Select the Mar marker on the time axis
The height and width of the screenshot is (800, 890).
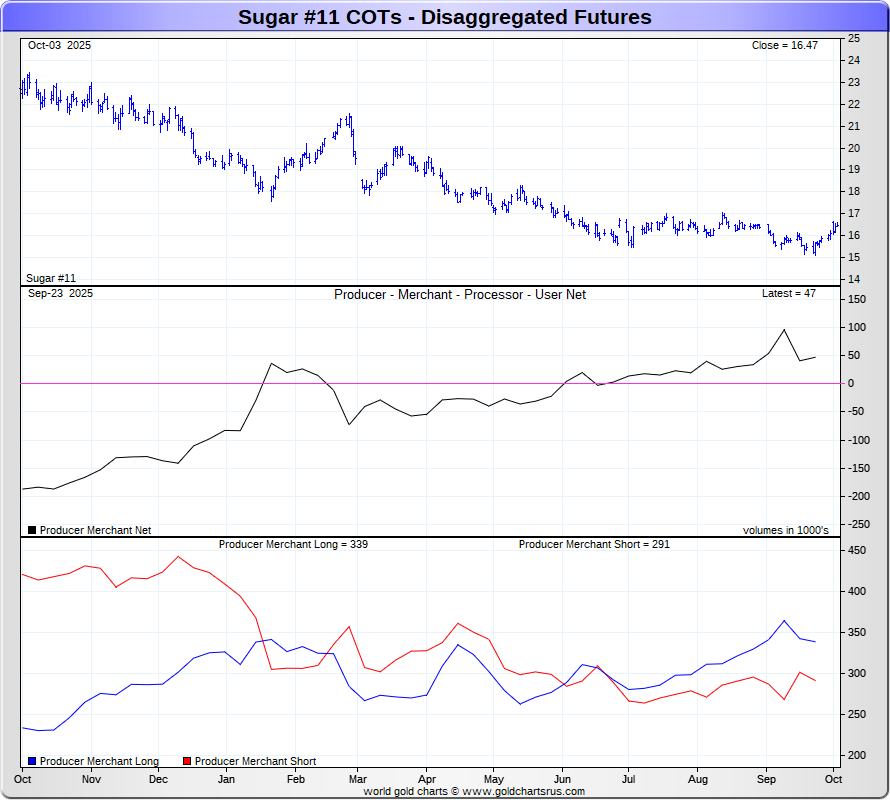359,778
